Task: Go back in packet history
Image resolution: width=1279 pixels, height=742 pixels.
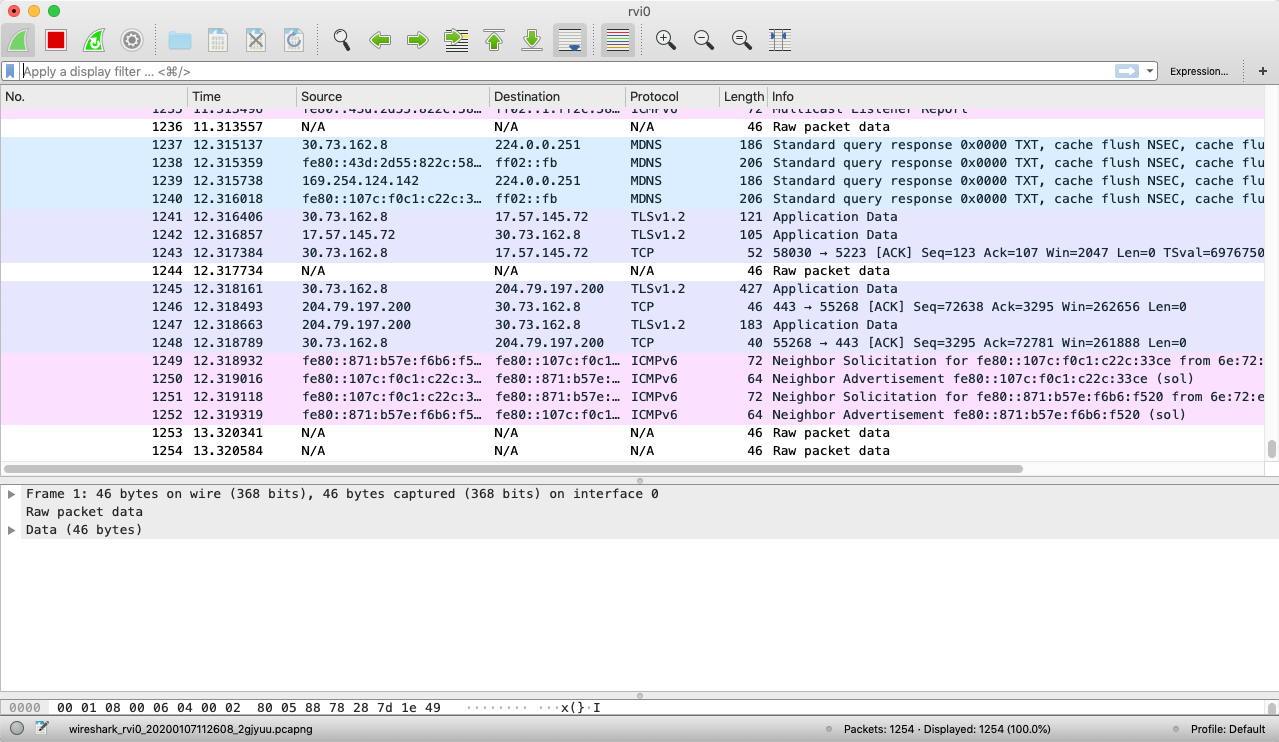Action: point(380,40)
